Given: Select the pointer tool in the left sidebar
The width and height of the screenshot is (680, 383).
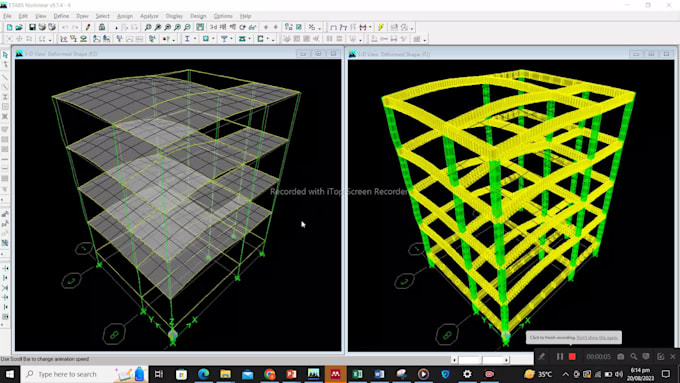Looking at the screenshot, I should [x=5, y=55].
